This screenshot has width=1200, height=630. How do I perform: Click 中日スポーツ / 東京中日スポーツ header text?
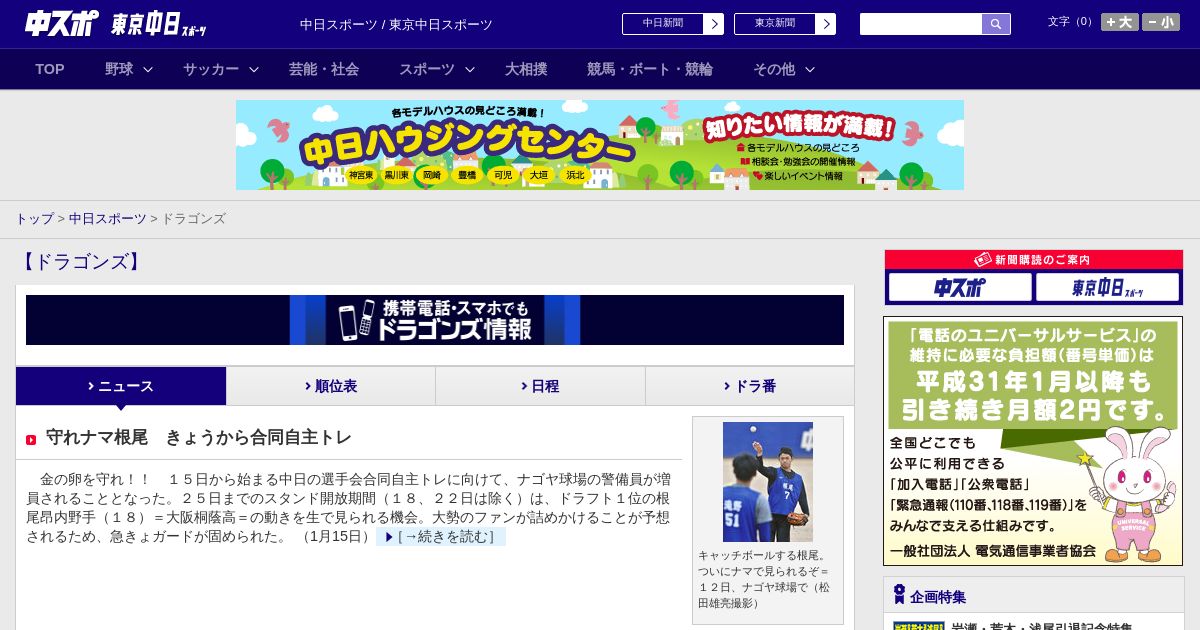point(396,25)
